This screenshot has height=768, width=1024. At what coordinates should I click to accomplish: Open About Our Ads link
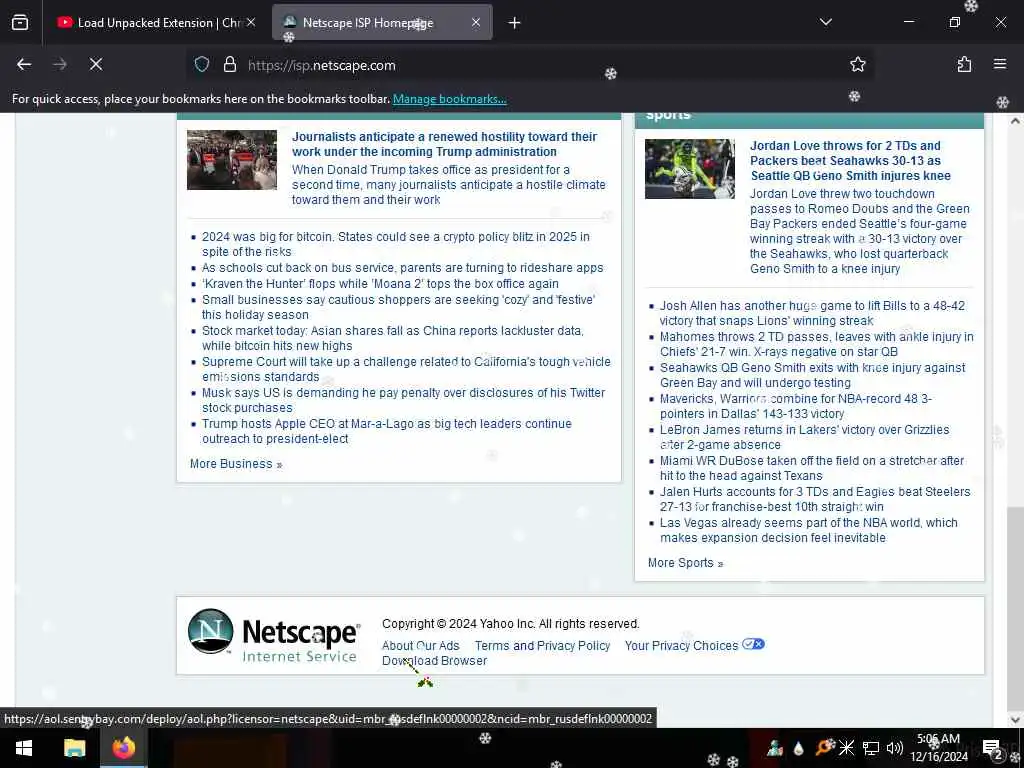[421, 646]
